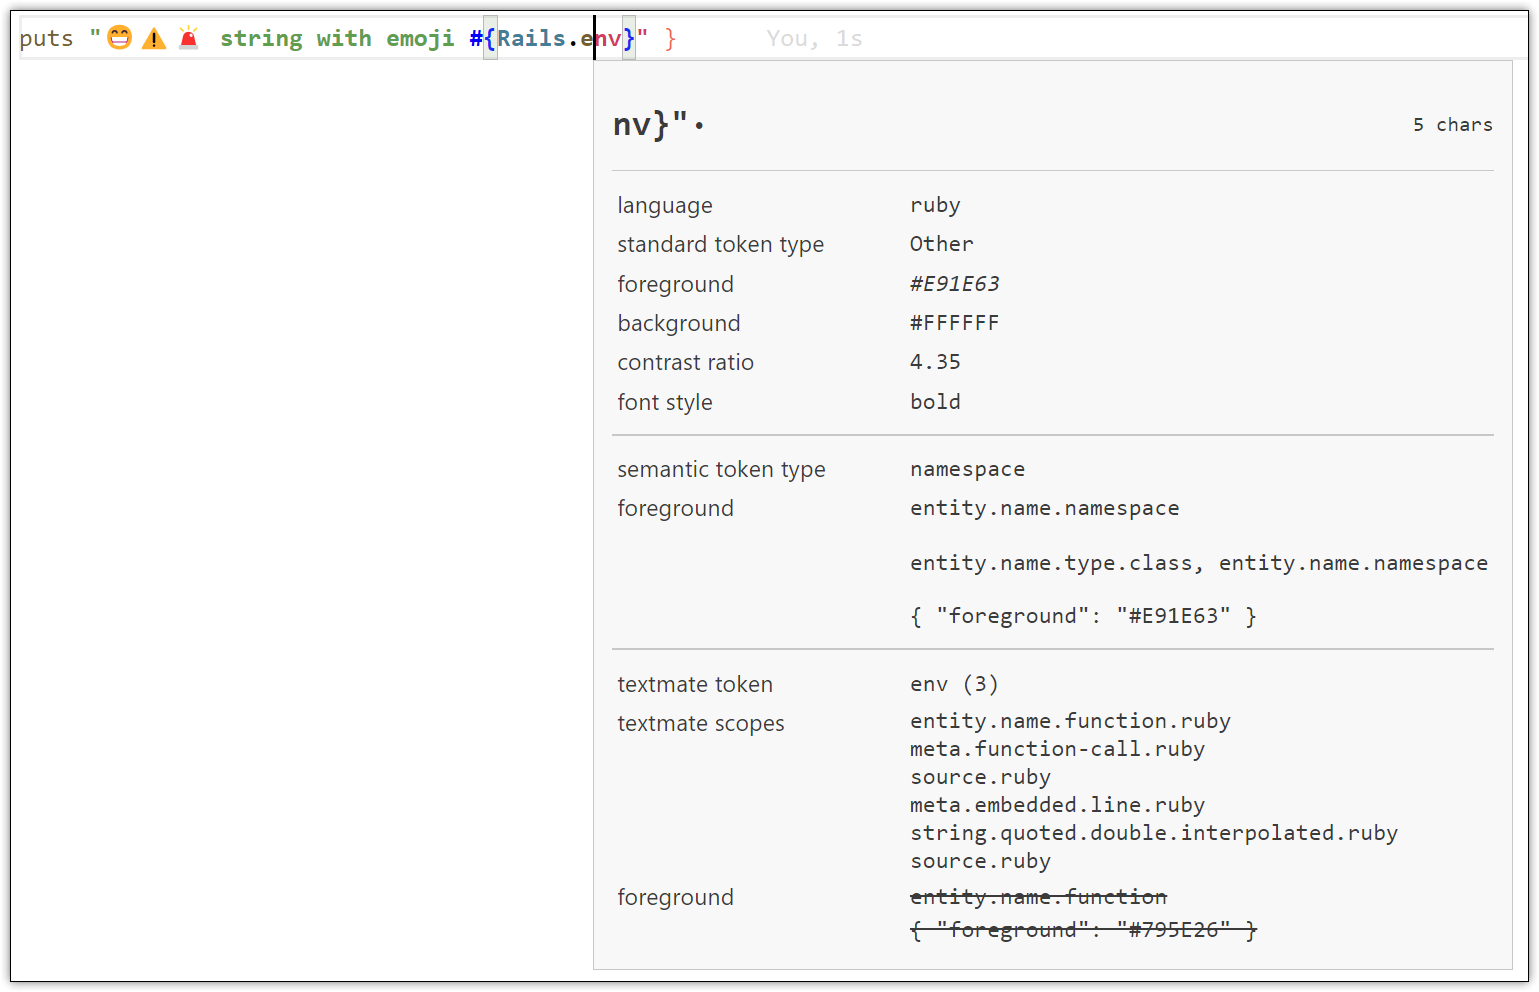
Task: Click the '5 chars' label
Action: 1452,124
